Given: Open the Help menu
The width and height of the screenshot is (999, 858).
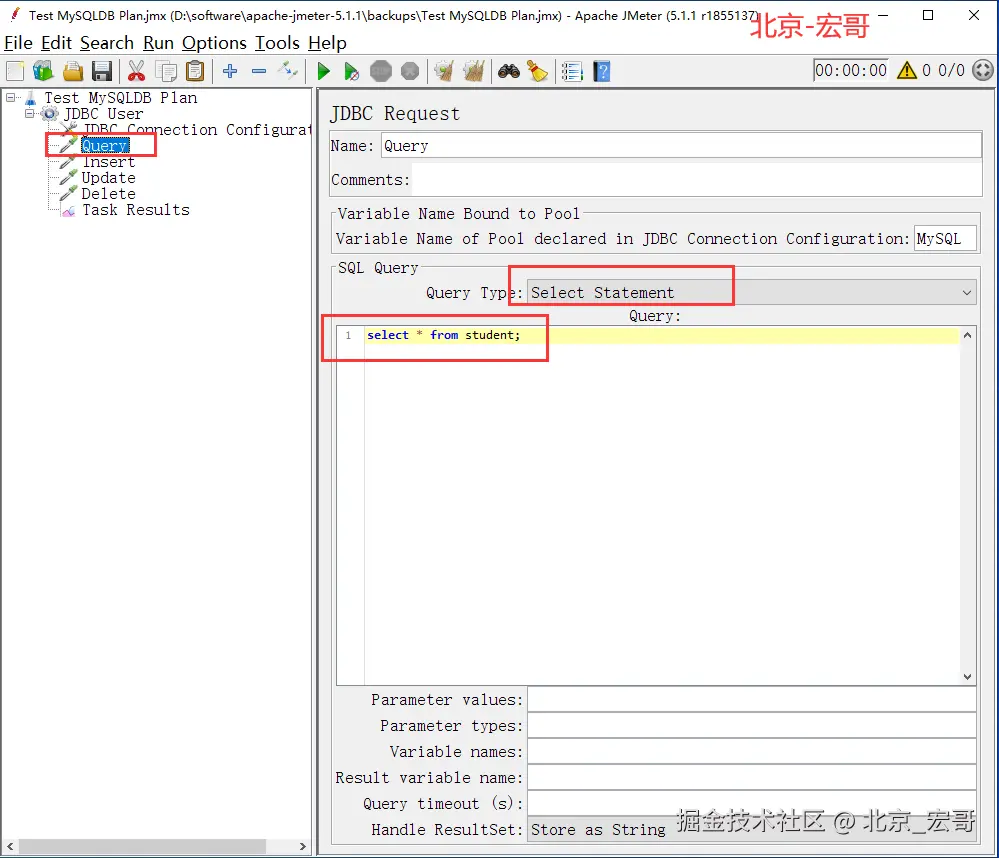Looking at the screenshot, I should [327, 43].
